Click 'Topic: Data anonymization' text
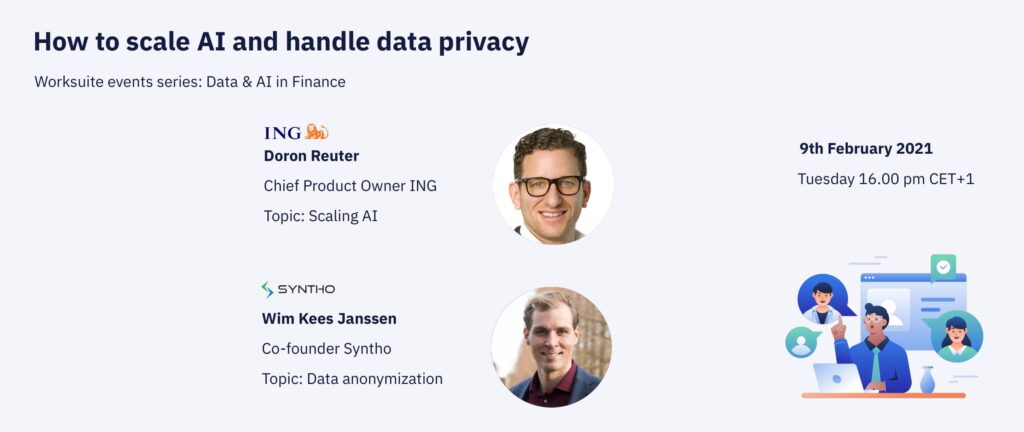 (352, 378)
